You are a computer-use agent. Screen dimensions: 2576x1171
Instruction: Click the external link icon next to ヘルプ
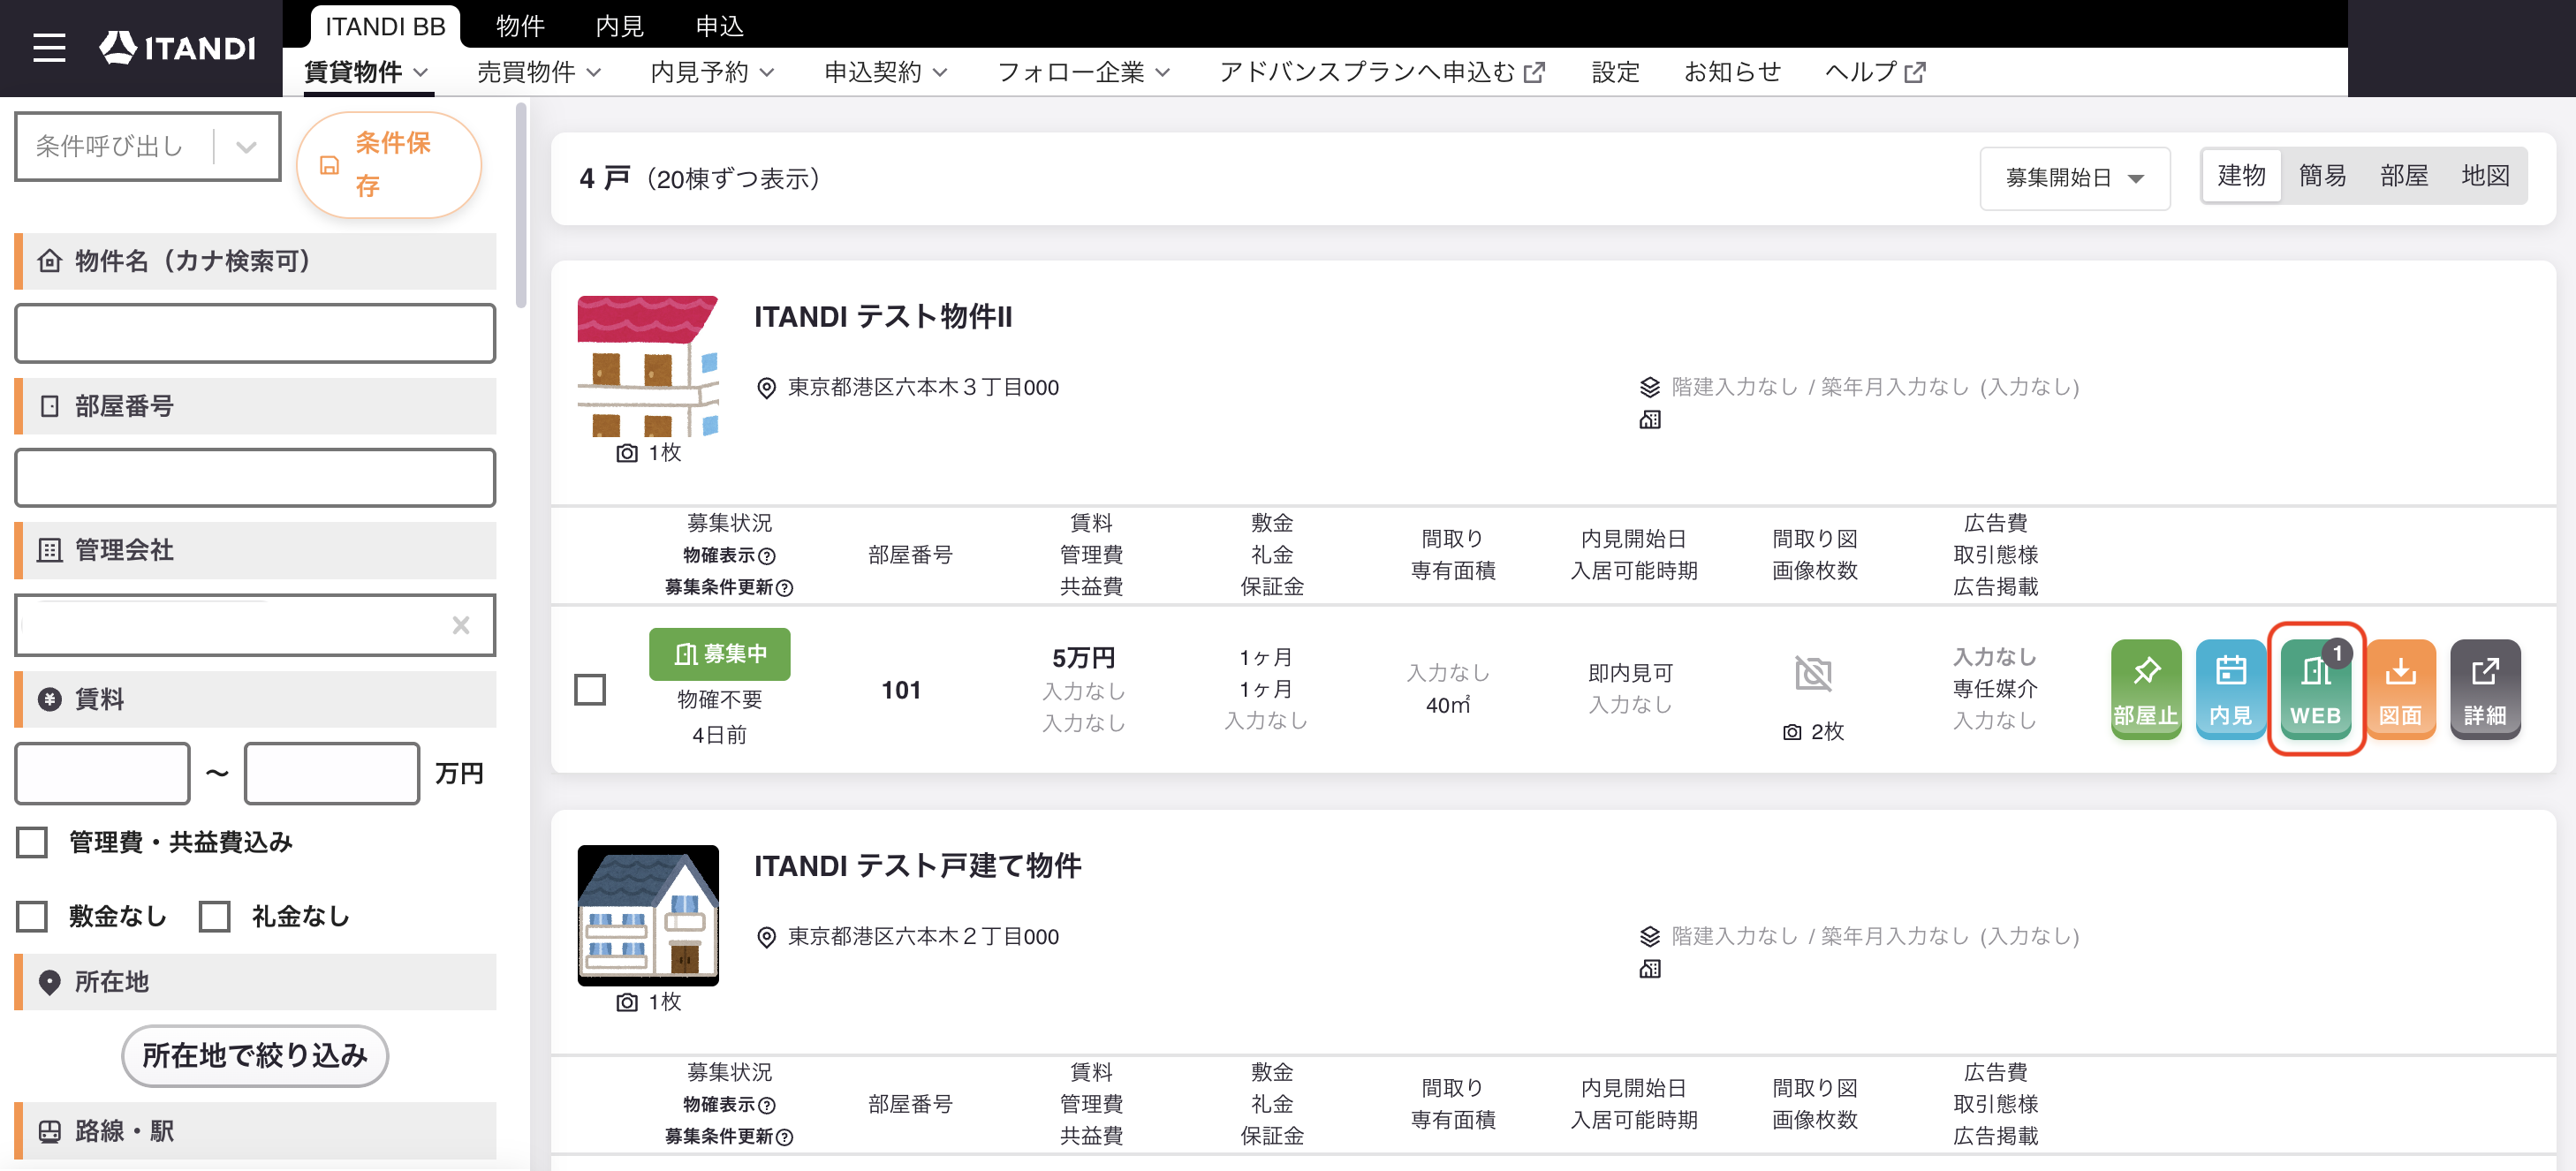[1915, 72]
